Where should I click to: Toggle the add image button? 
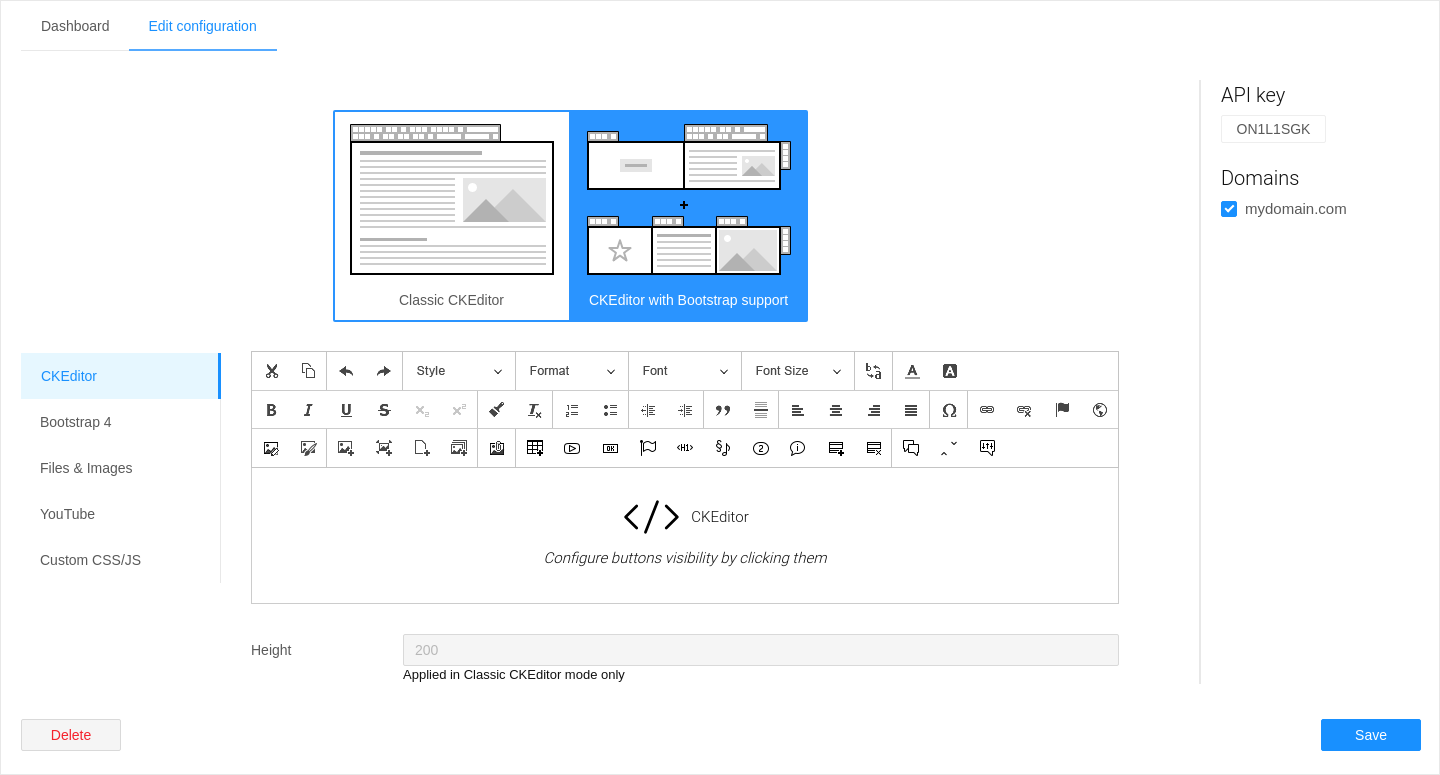click(346, 448)
